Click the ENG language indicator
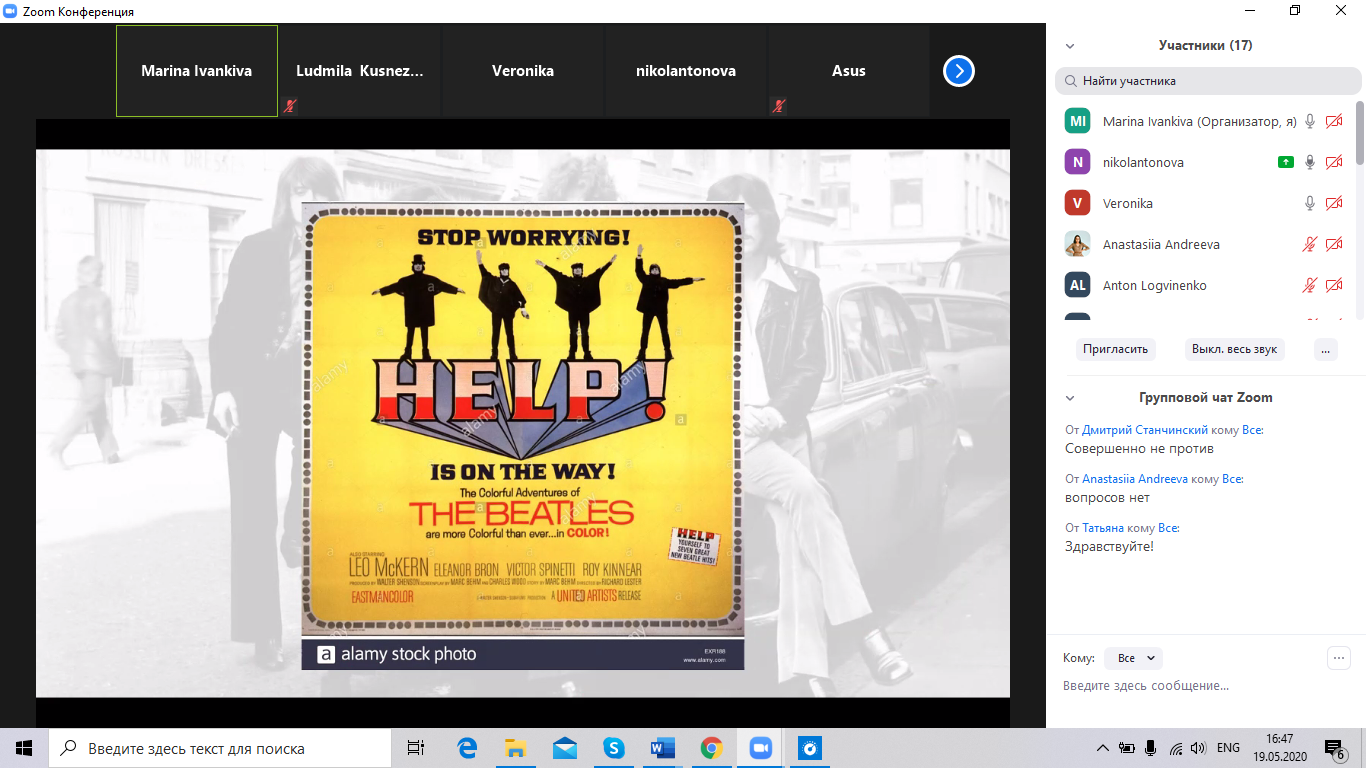The width and height of the screenshot is (1366, 768). click(x=1228, y=748)
